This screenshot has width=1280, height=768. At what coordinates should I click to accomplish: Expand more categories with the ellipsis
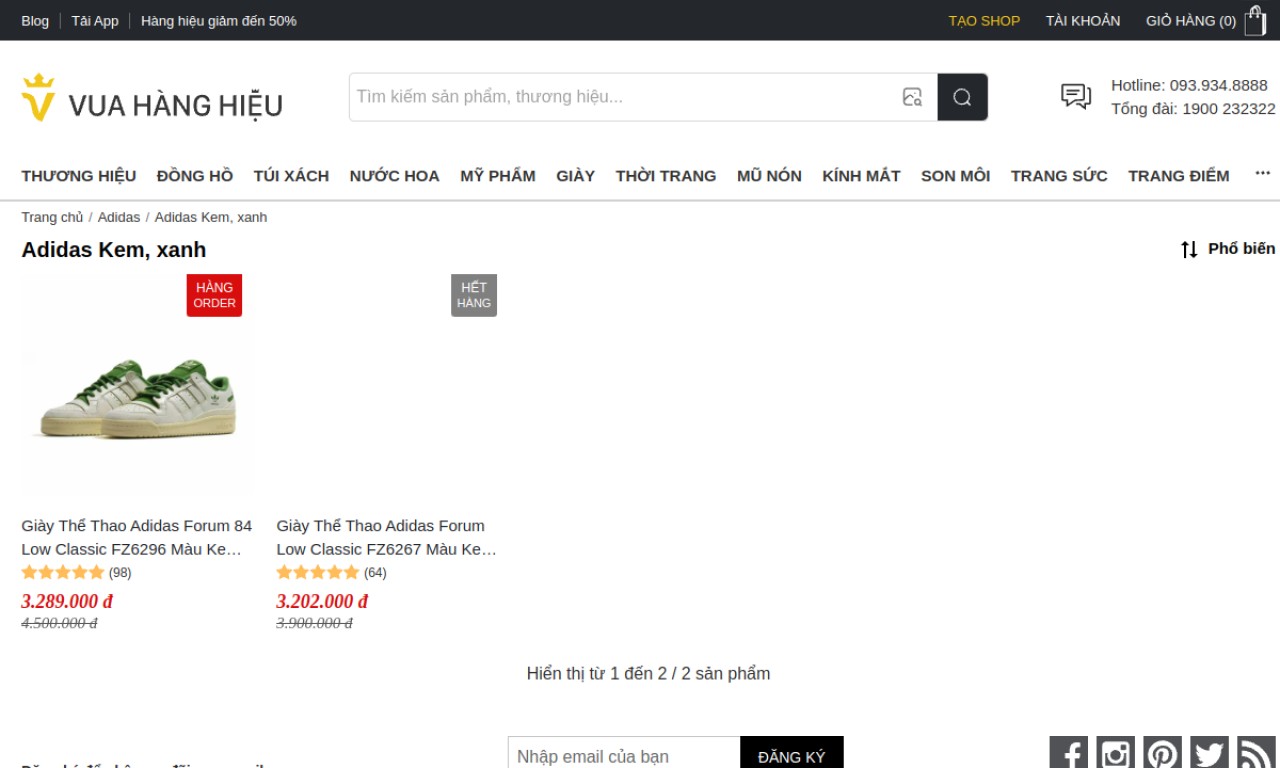click(x=1263, y=174)
